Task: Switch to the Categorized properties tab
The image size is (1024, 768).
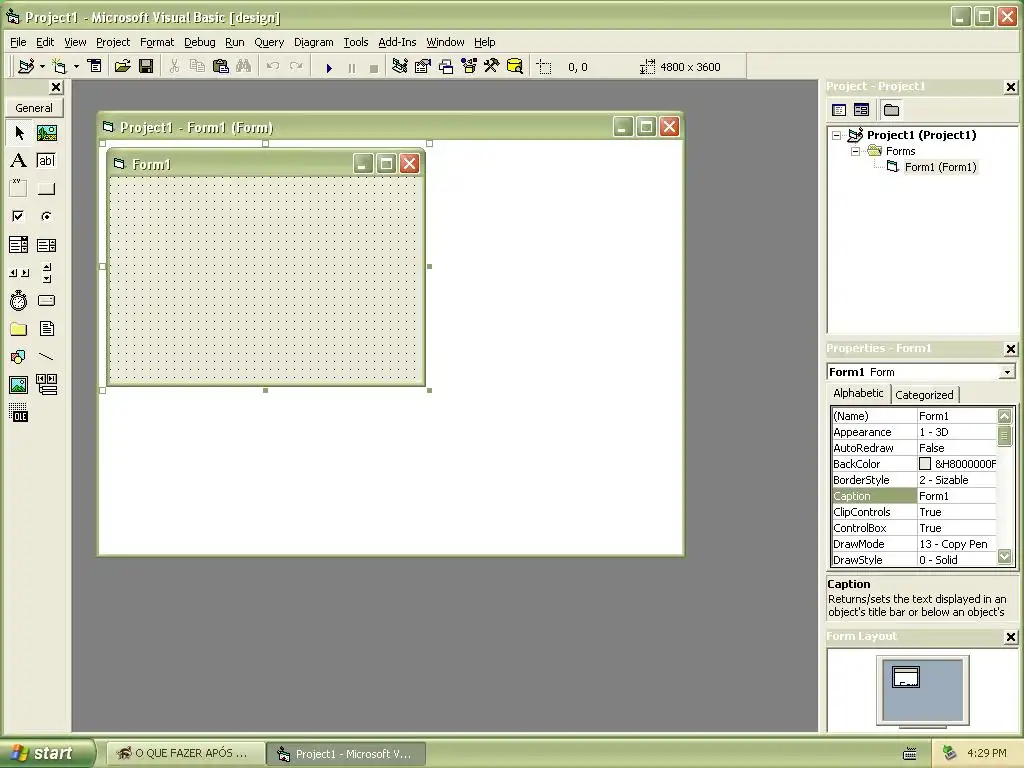Action: click(924, 394)
